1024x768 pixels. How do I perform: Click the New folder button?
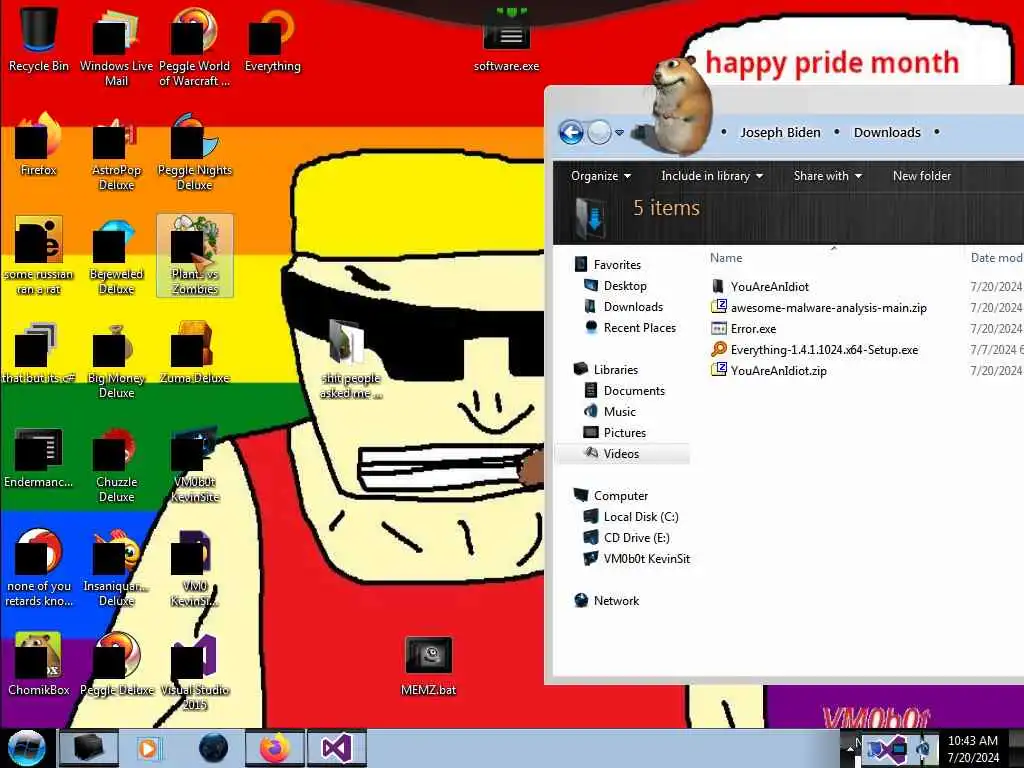pos(921,176)
